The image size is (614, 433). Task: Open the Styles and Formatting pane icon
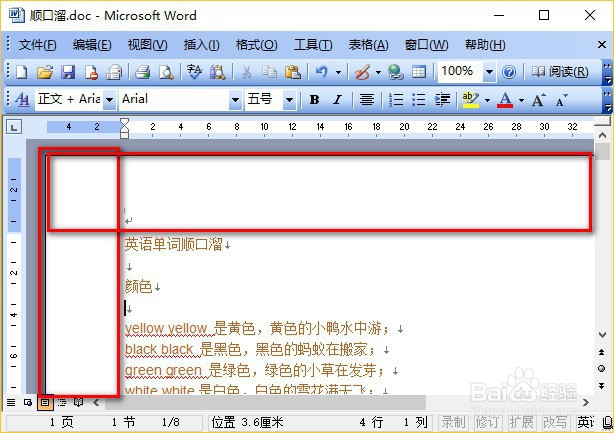click(x=22, y=100)
